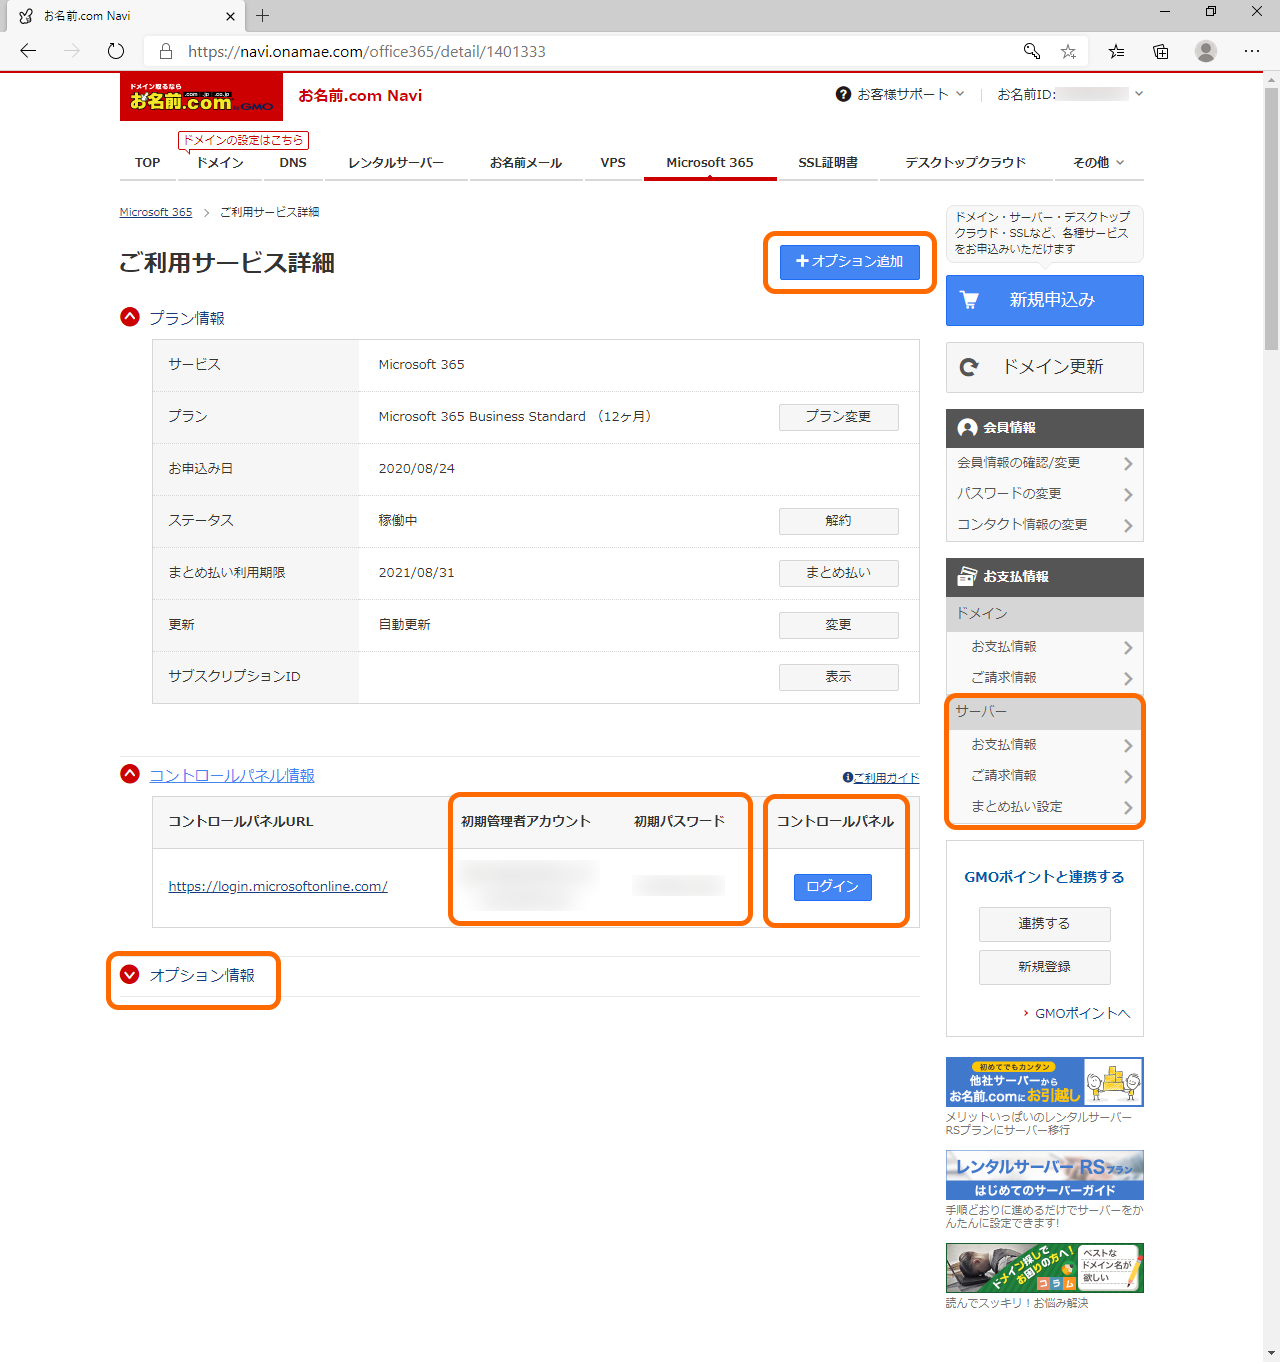This screenshot has height=1364, width=1280.
Task: Open the browser profile avatar
Action: [1206, 51]
